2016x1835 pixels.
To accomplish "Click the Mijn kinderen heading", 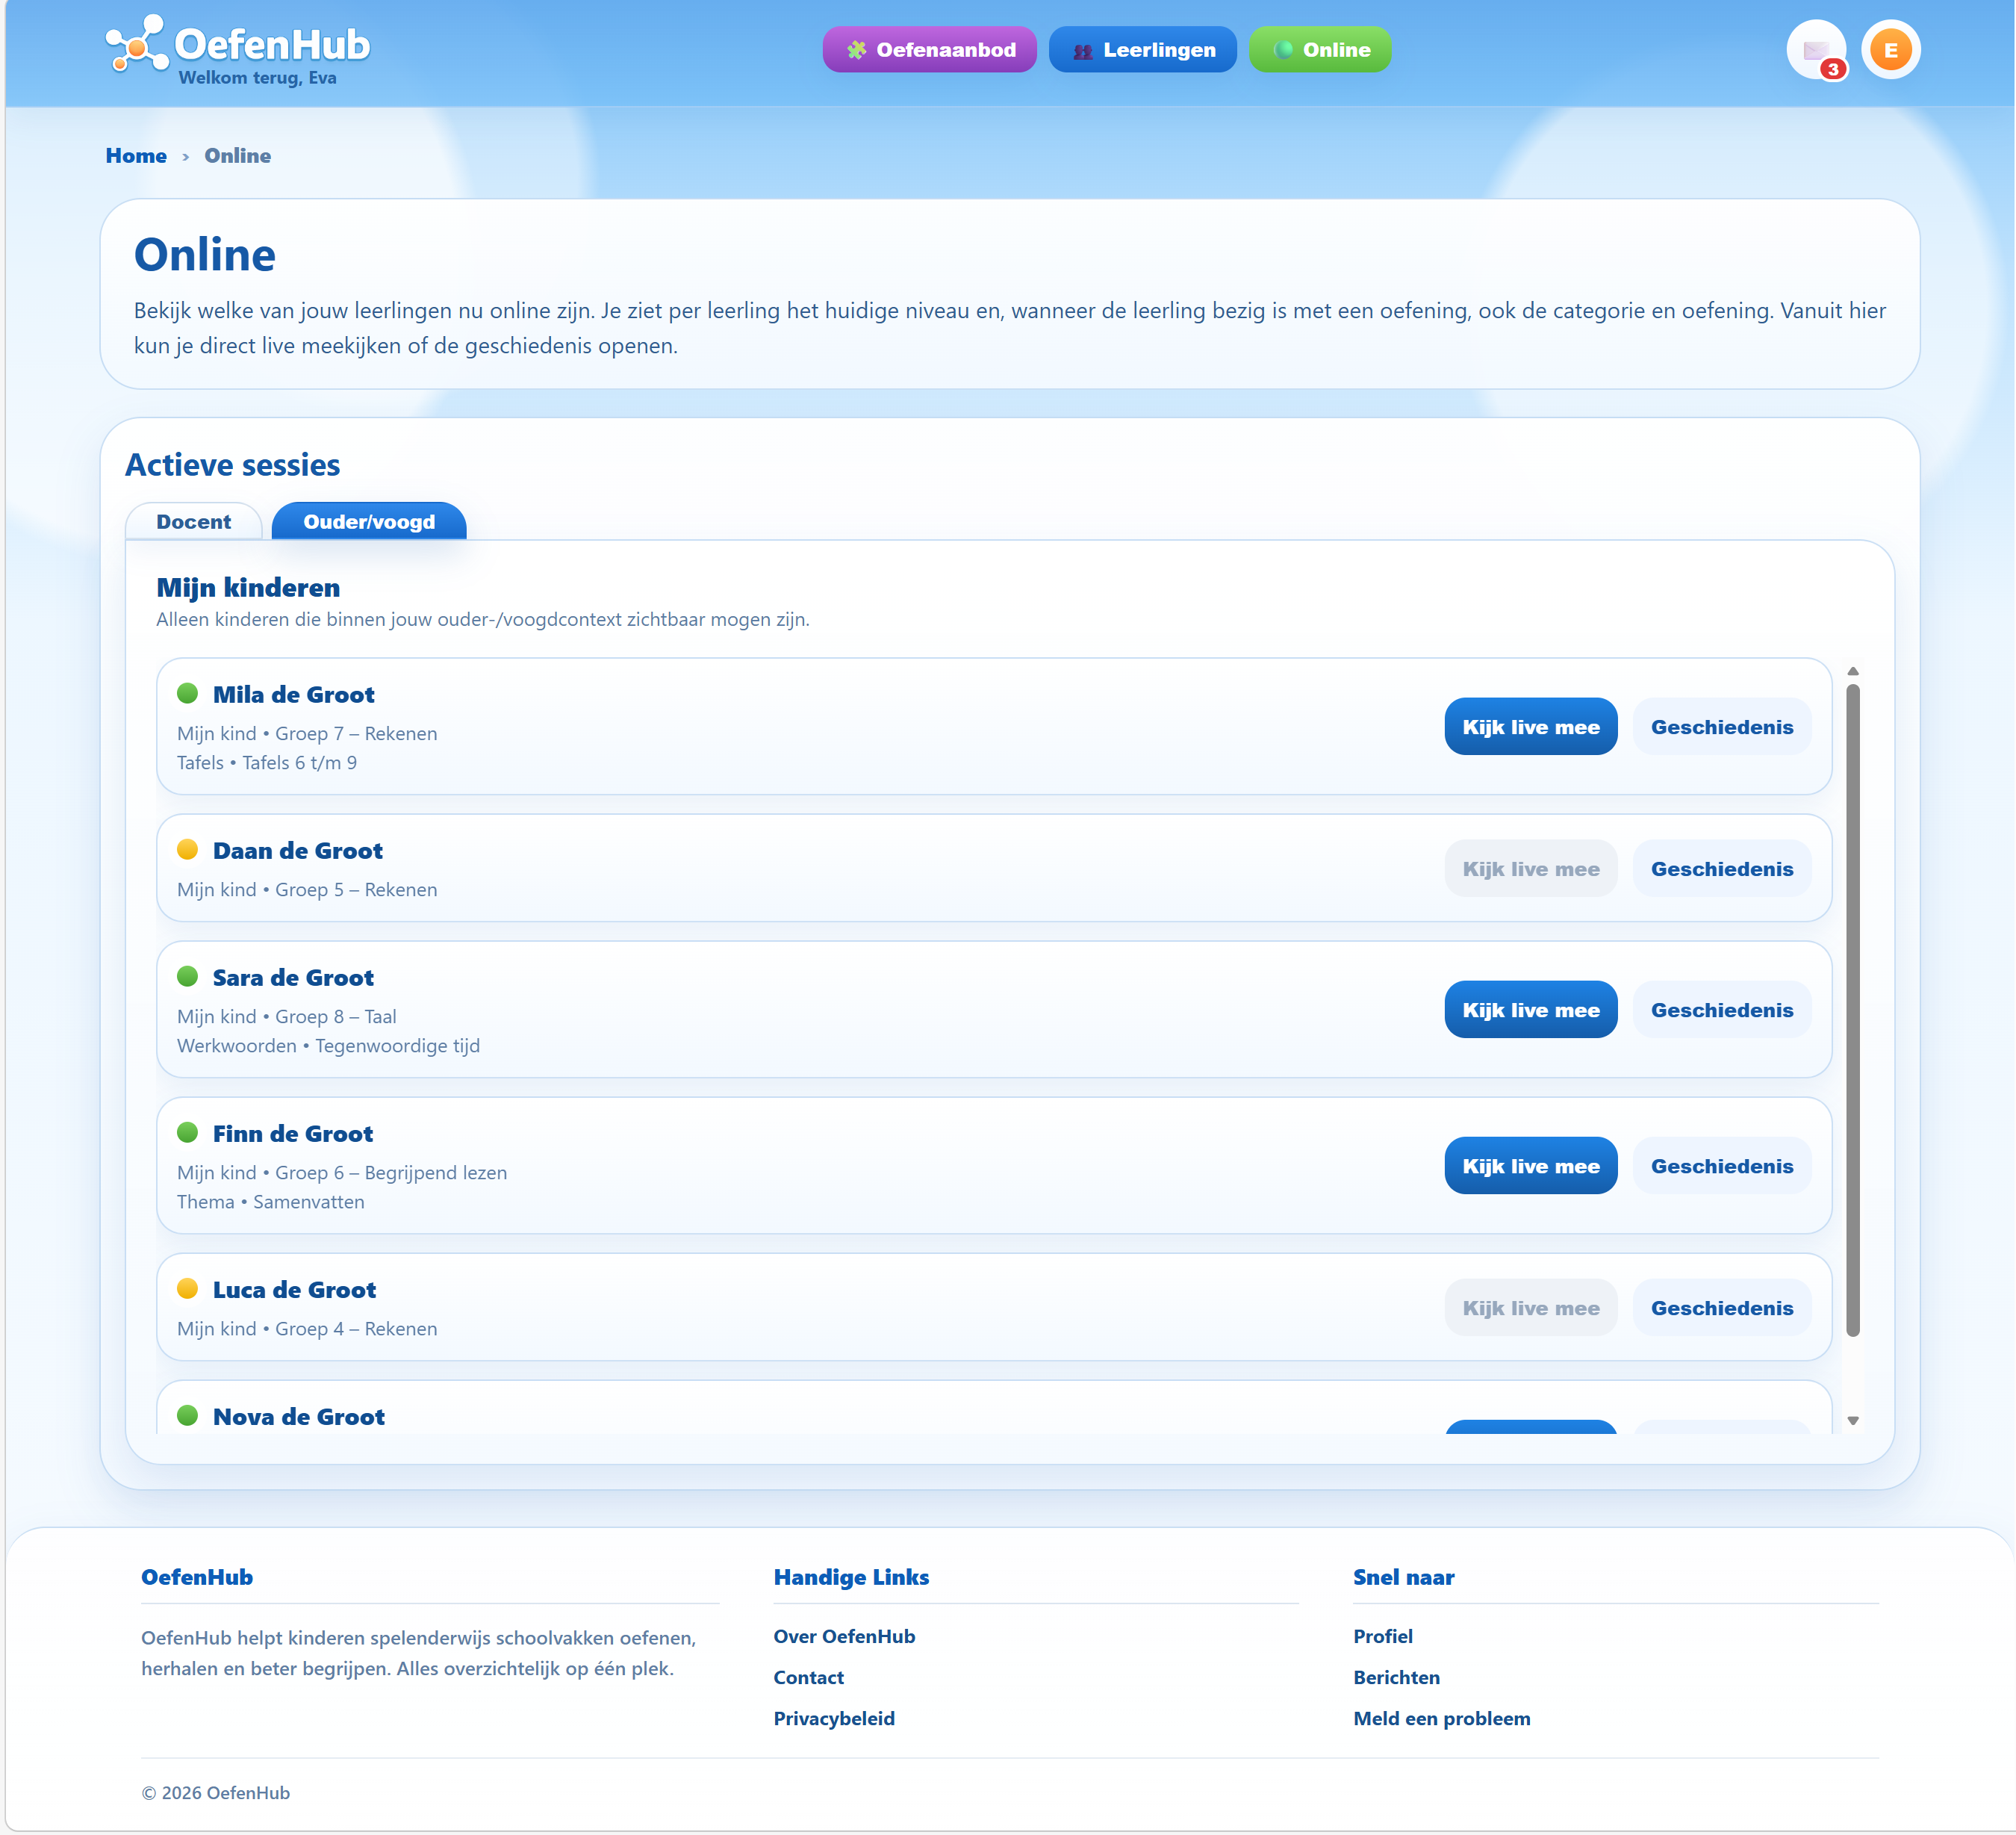I will click(248, 588).
